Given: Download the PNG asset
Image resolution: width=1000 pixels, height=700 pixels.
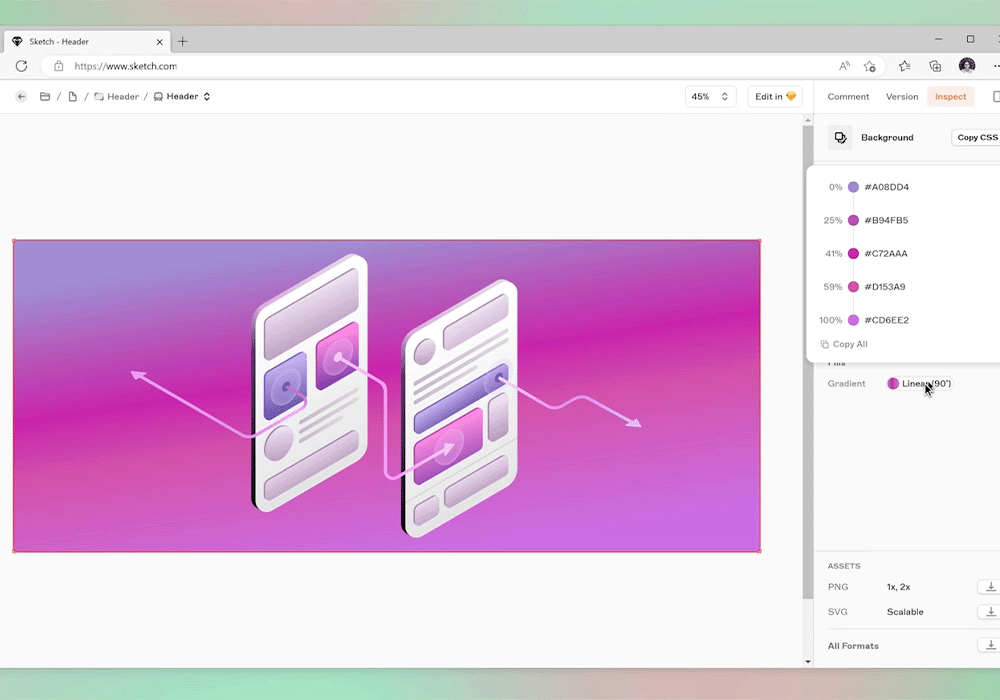Looking at the screenshot, I should click(990, 587).
